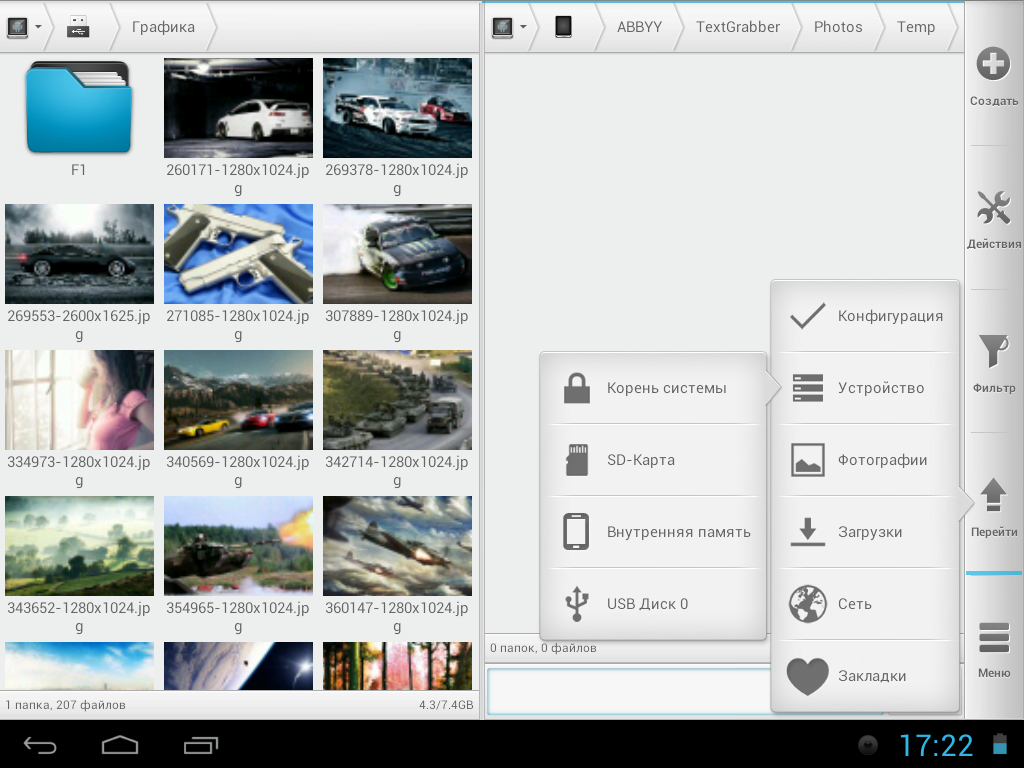The width and height of the screenshot is (1024, 768).
Task: Select the Графика breadcrumb
Action: tap(163, 27)
